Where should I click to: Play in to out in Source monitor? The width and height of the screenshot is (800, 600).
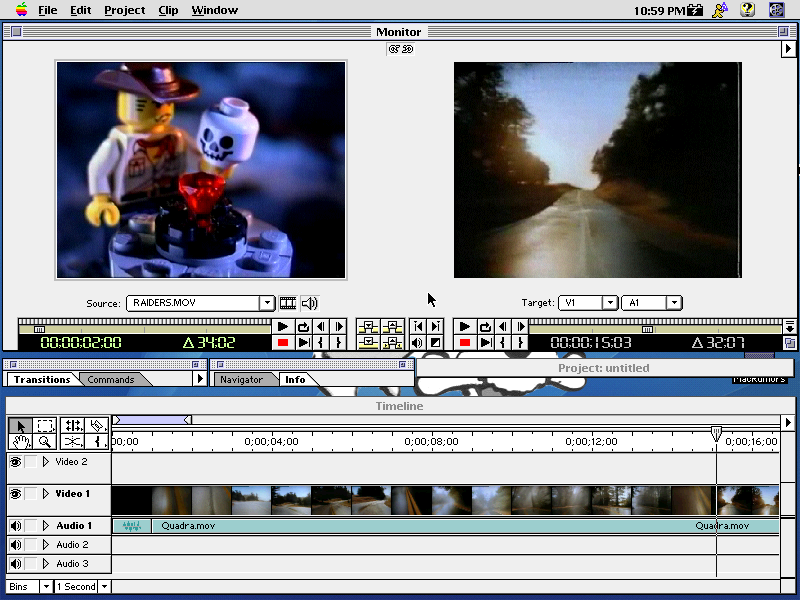click(303, 342)
